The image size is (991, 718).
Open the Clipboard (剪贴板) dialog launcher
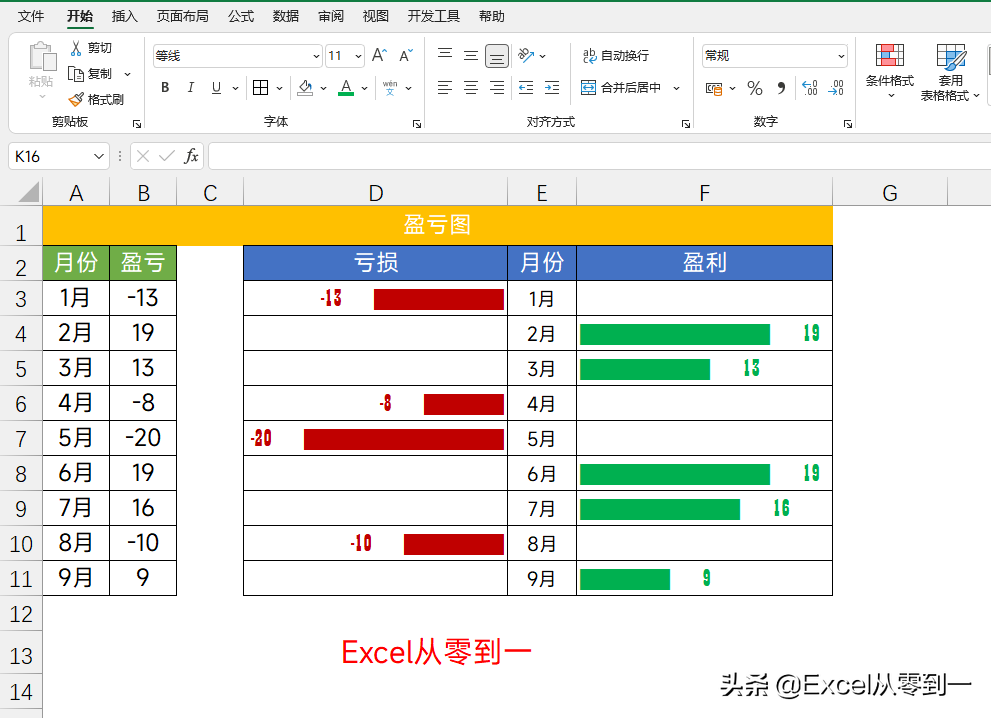pos(137,124)
